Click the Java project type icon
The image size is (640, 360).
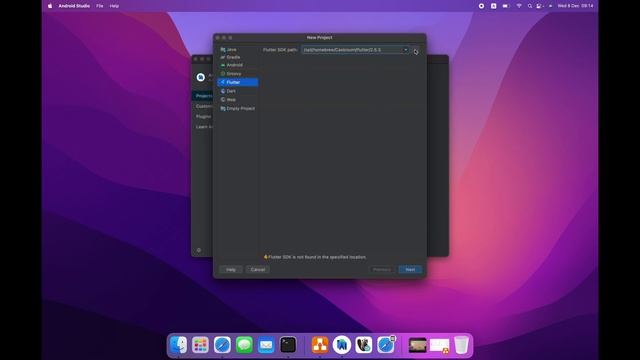pos(223,49)
